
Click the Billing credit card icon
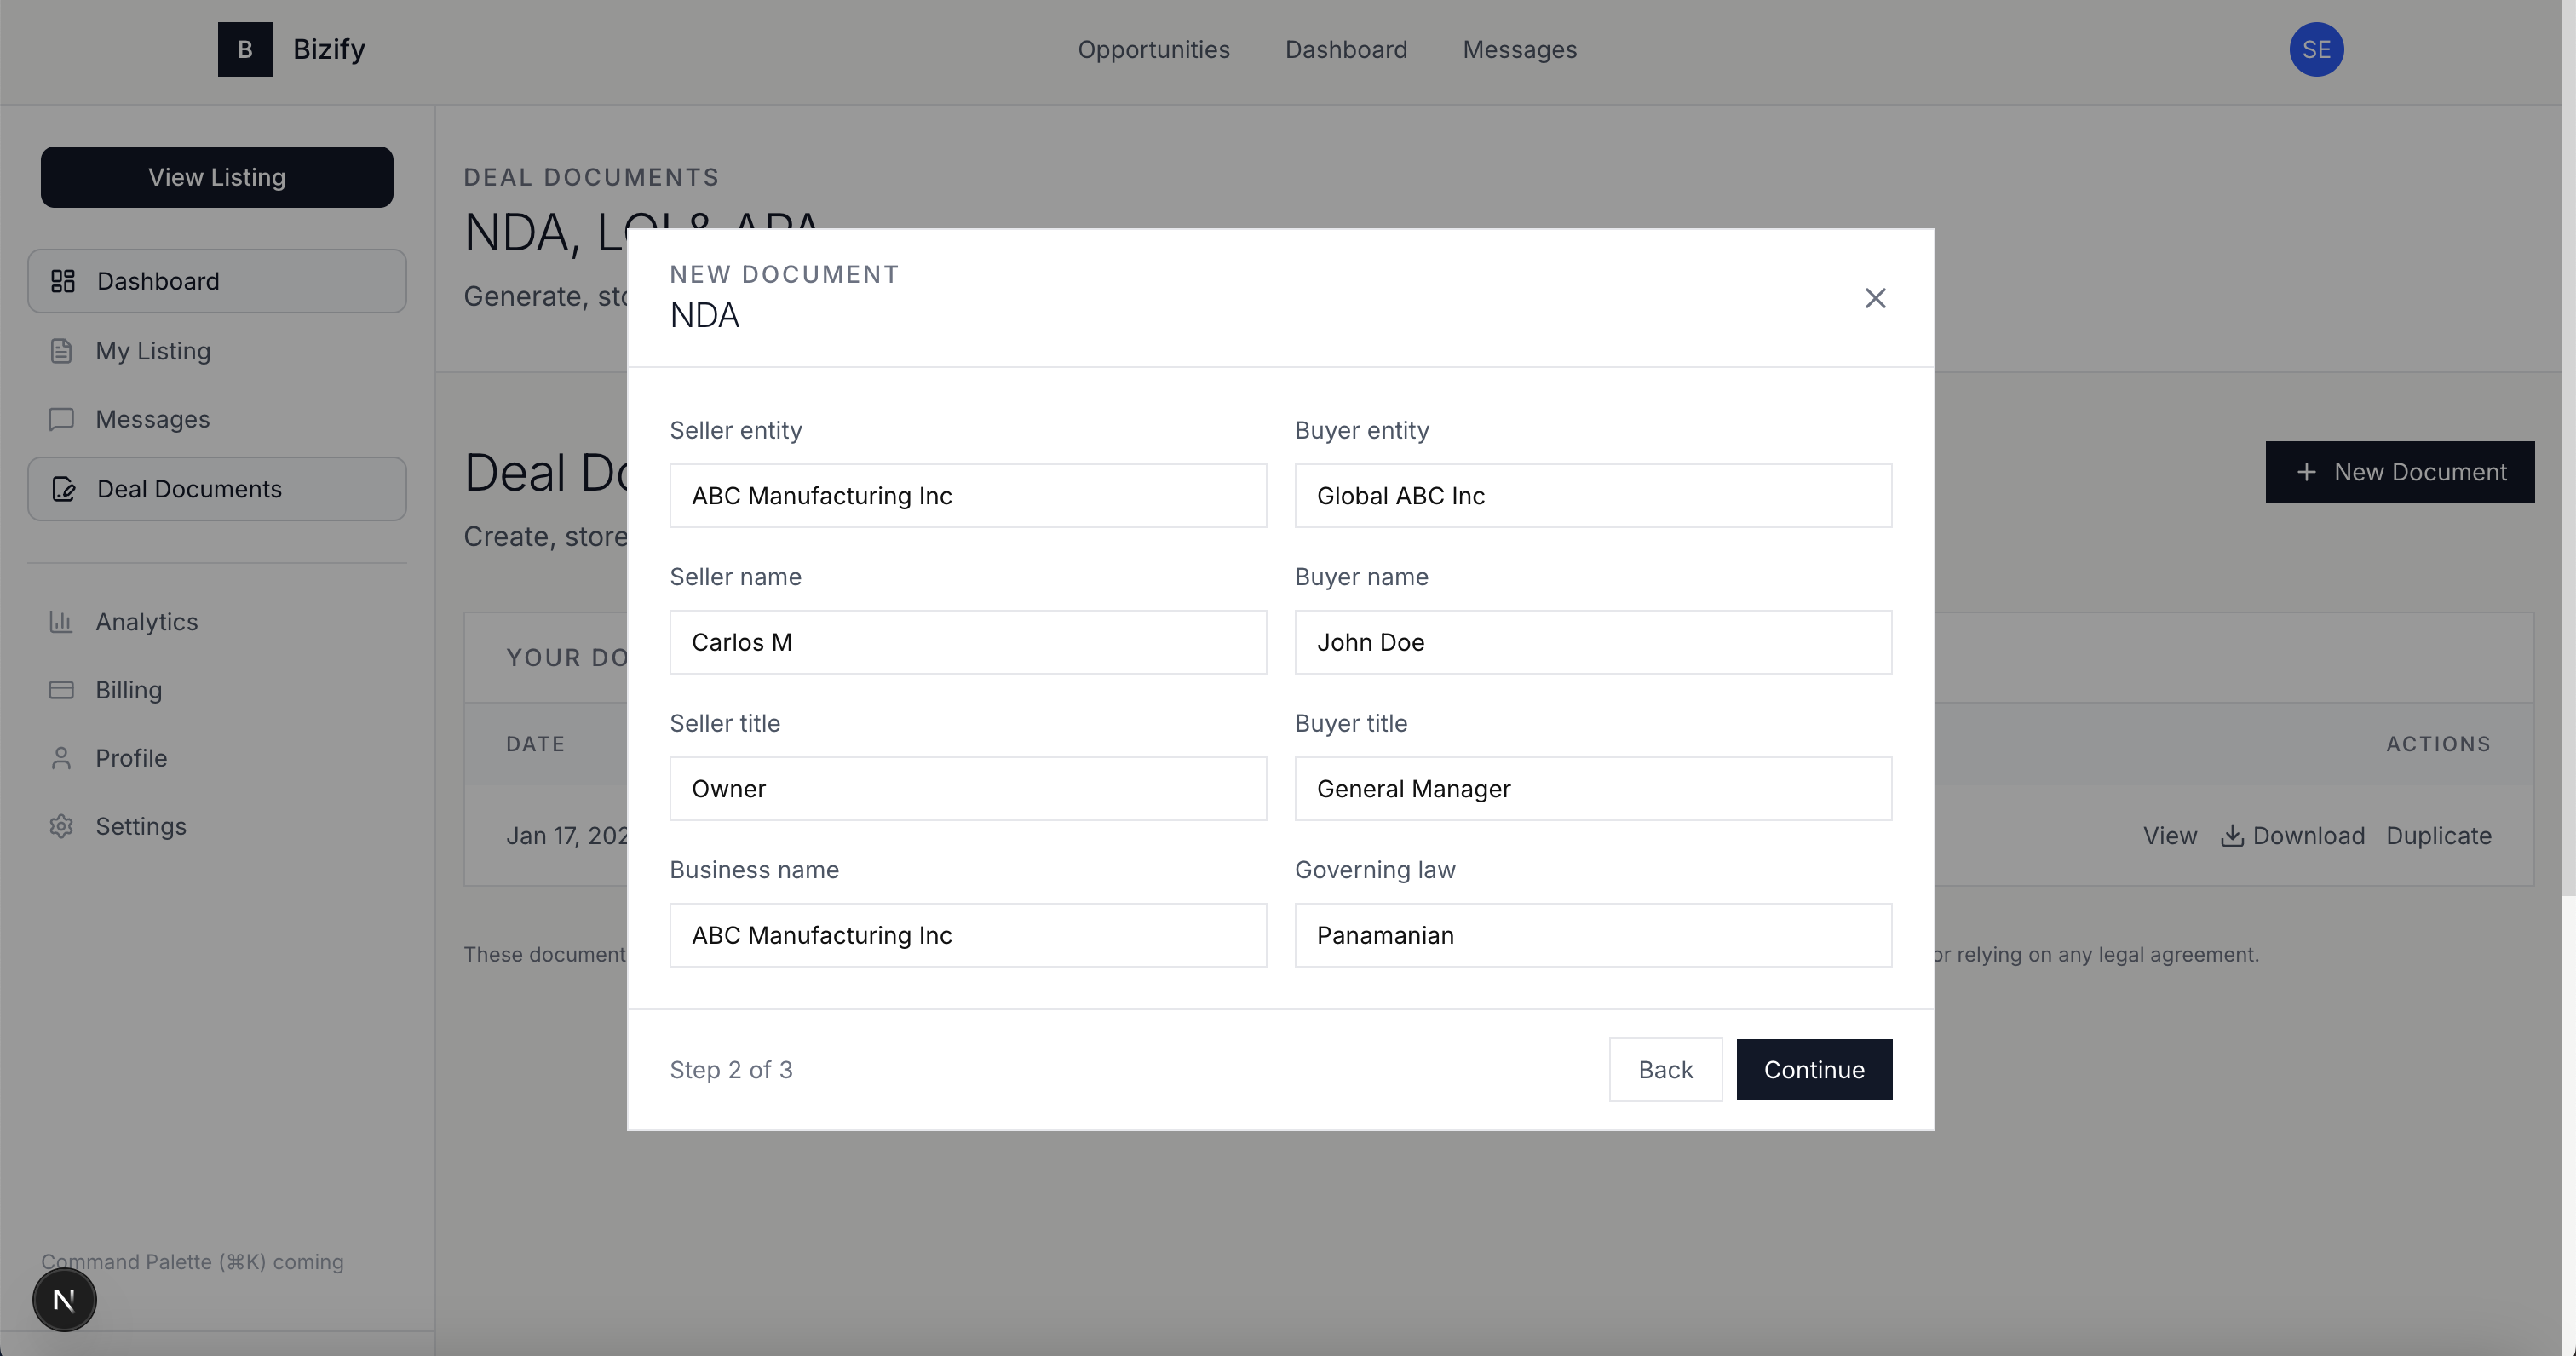click(x=62, y=689)
